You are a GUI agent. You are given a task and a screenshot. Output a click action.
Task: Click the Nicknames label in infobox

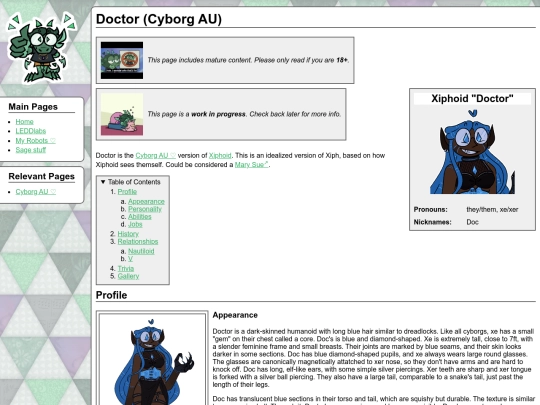pos(432,222)
